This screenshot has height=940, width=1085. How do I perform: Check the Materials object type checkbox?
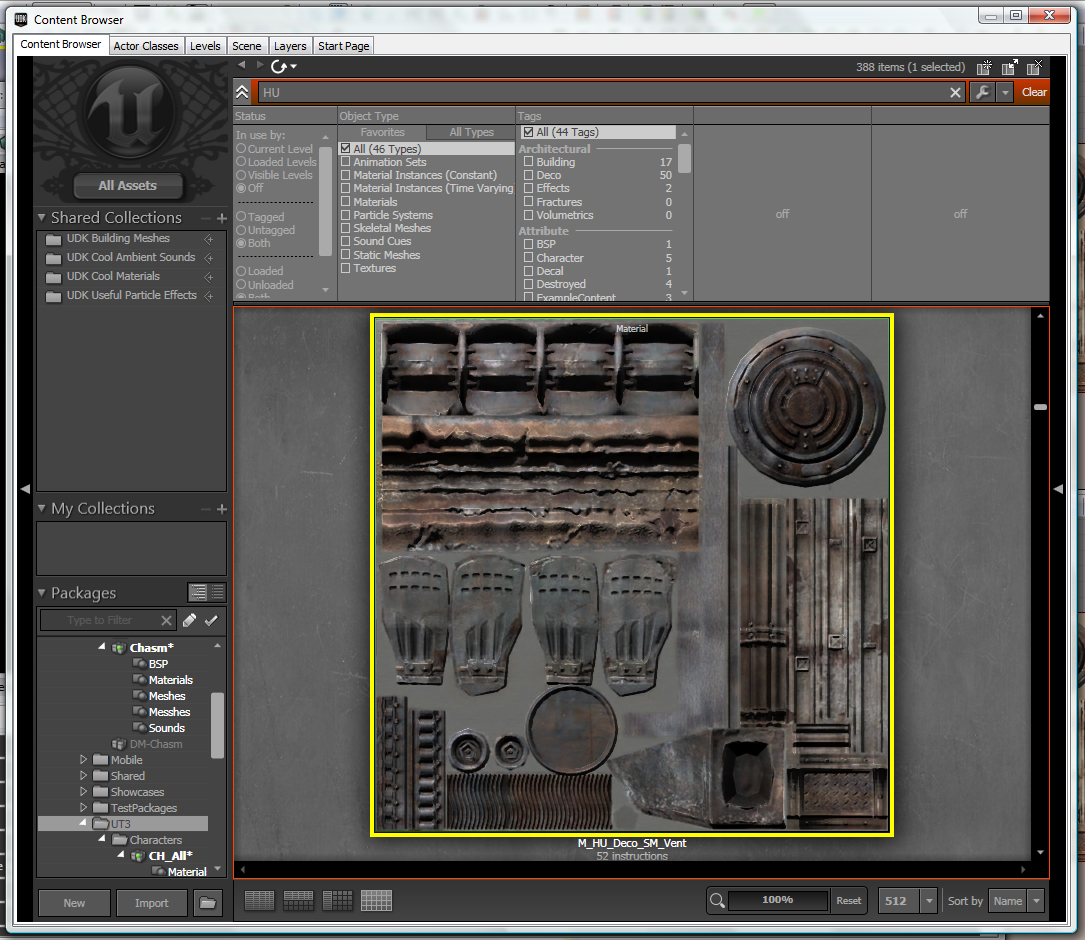tap(345, 202)
